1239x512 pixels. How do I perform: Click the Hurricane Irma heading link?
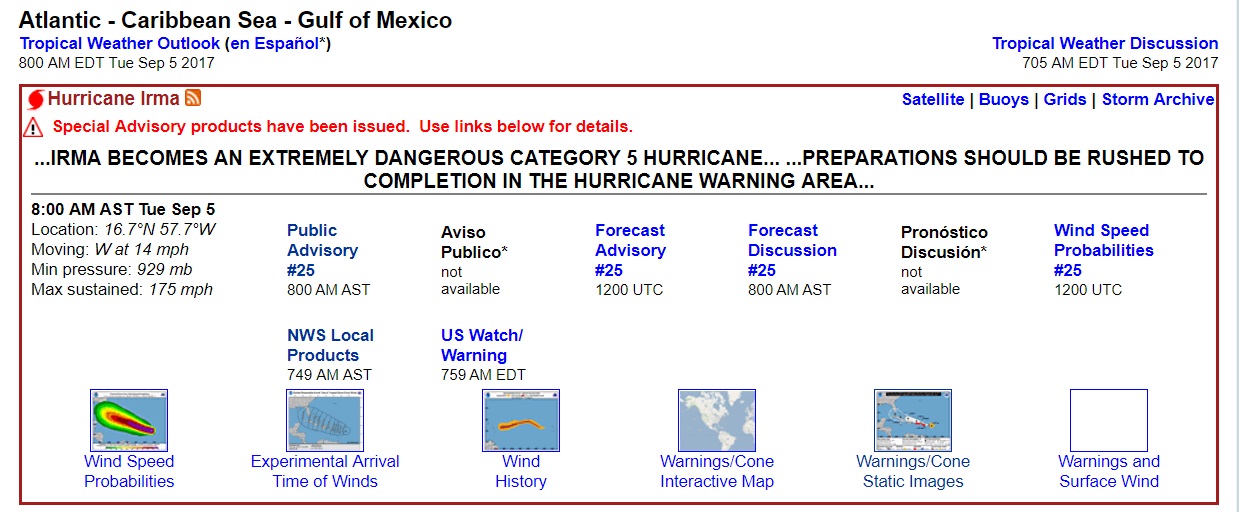[114, 99]
